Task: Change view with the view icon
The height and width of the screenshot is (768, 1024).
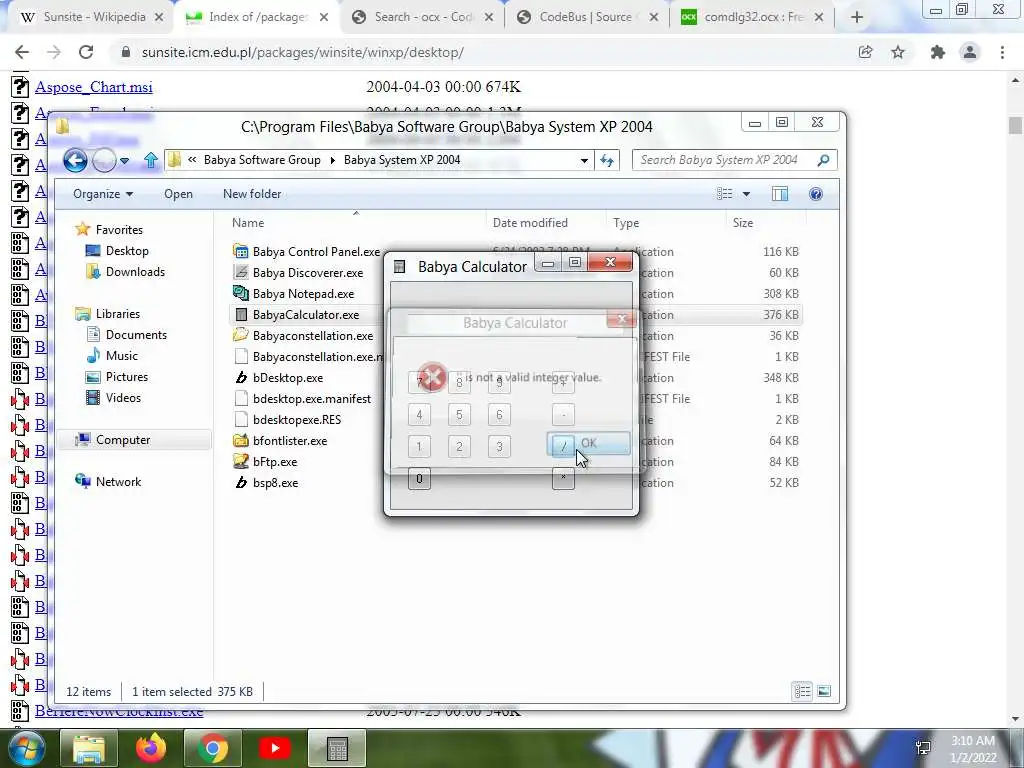Action: click(x=724, y=194)
